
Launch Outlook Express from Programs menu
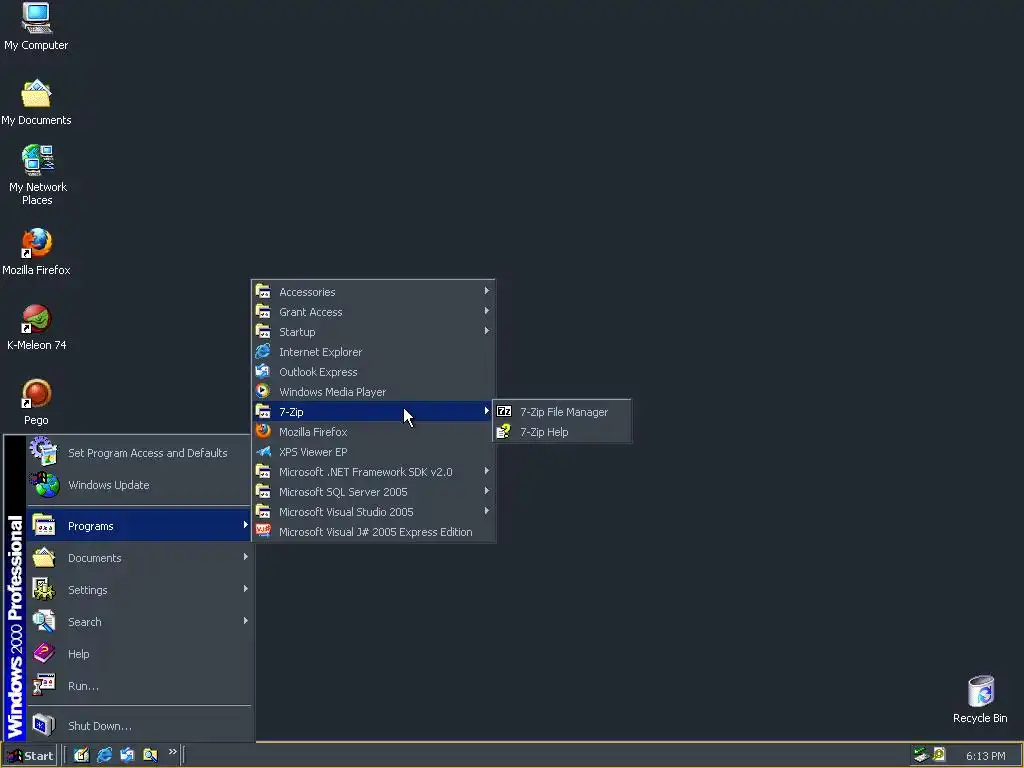pyautogui.click(x=373, y=372)
